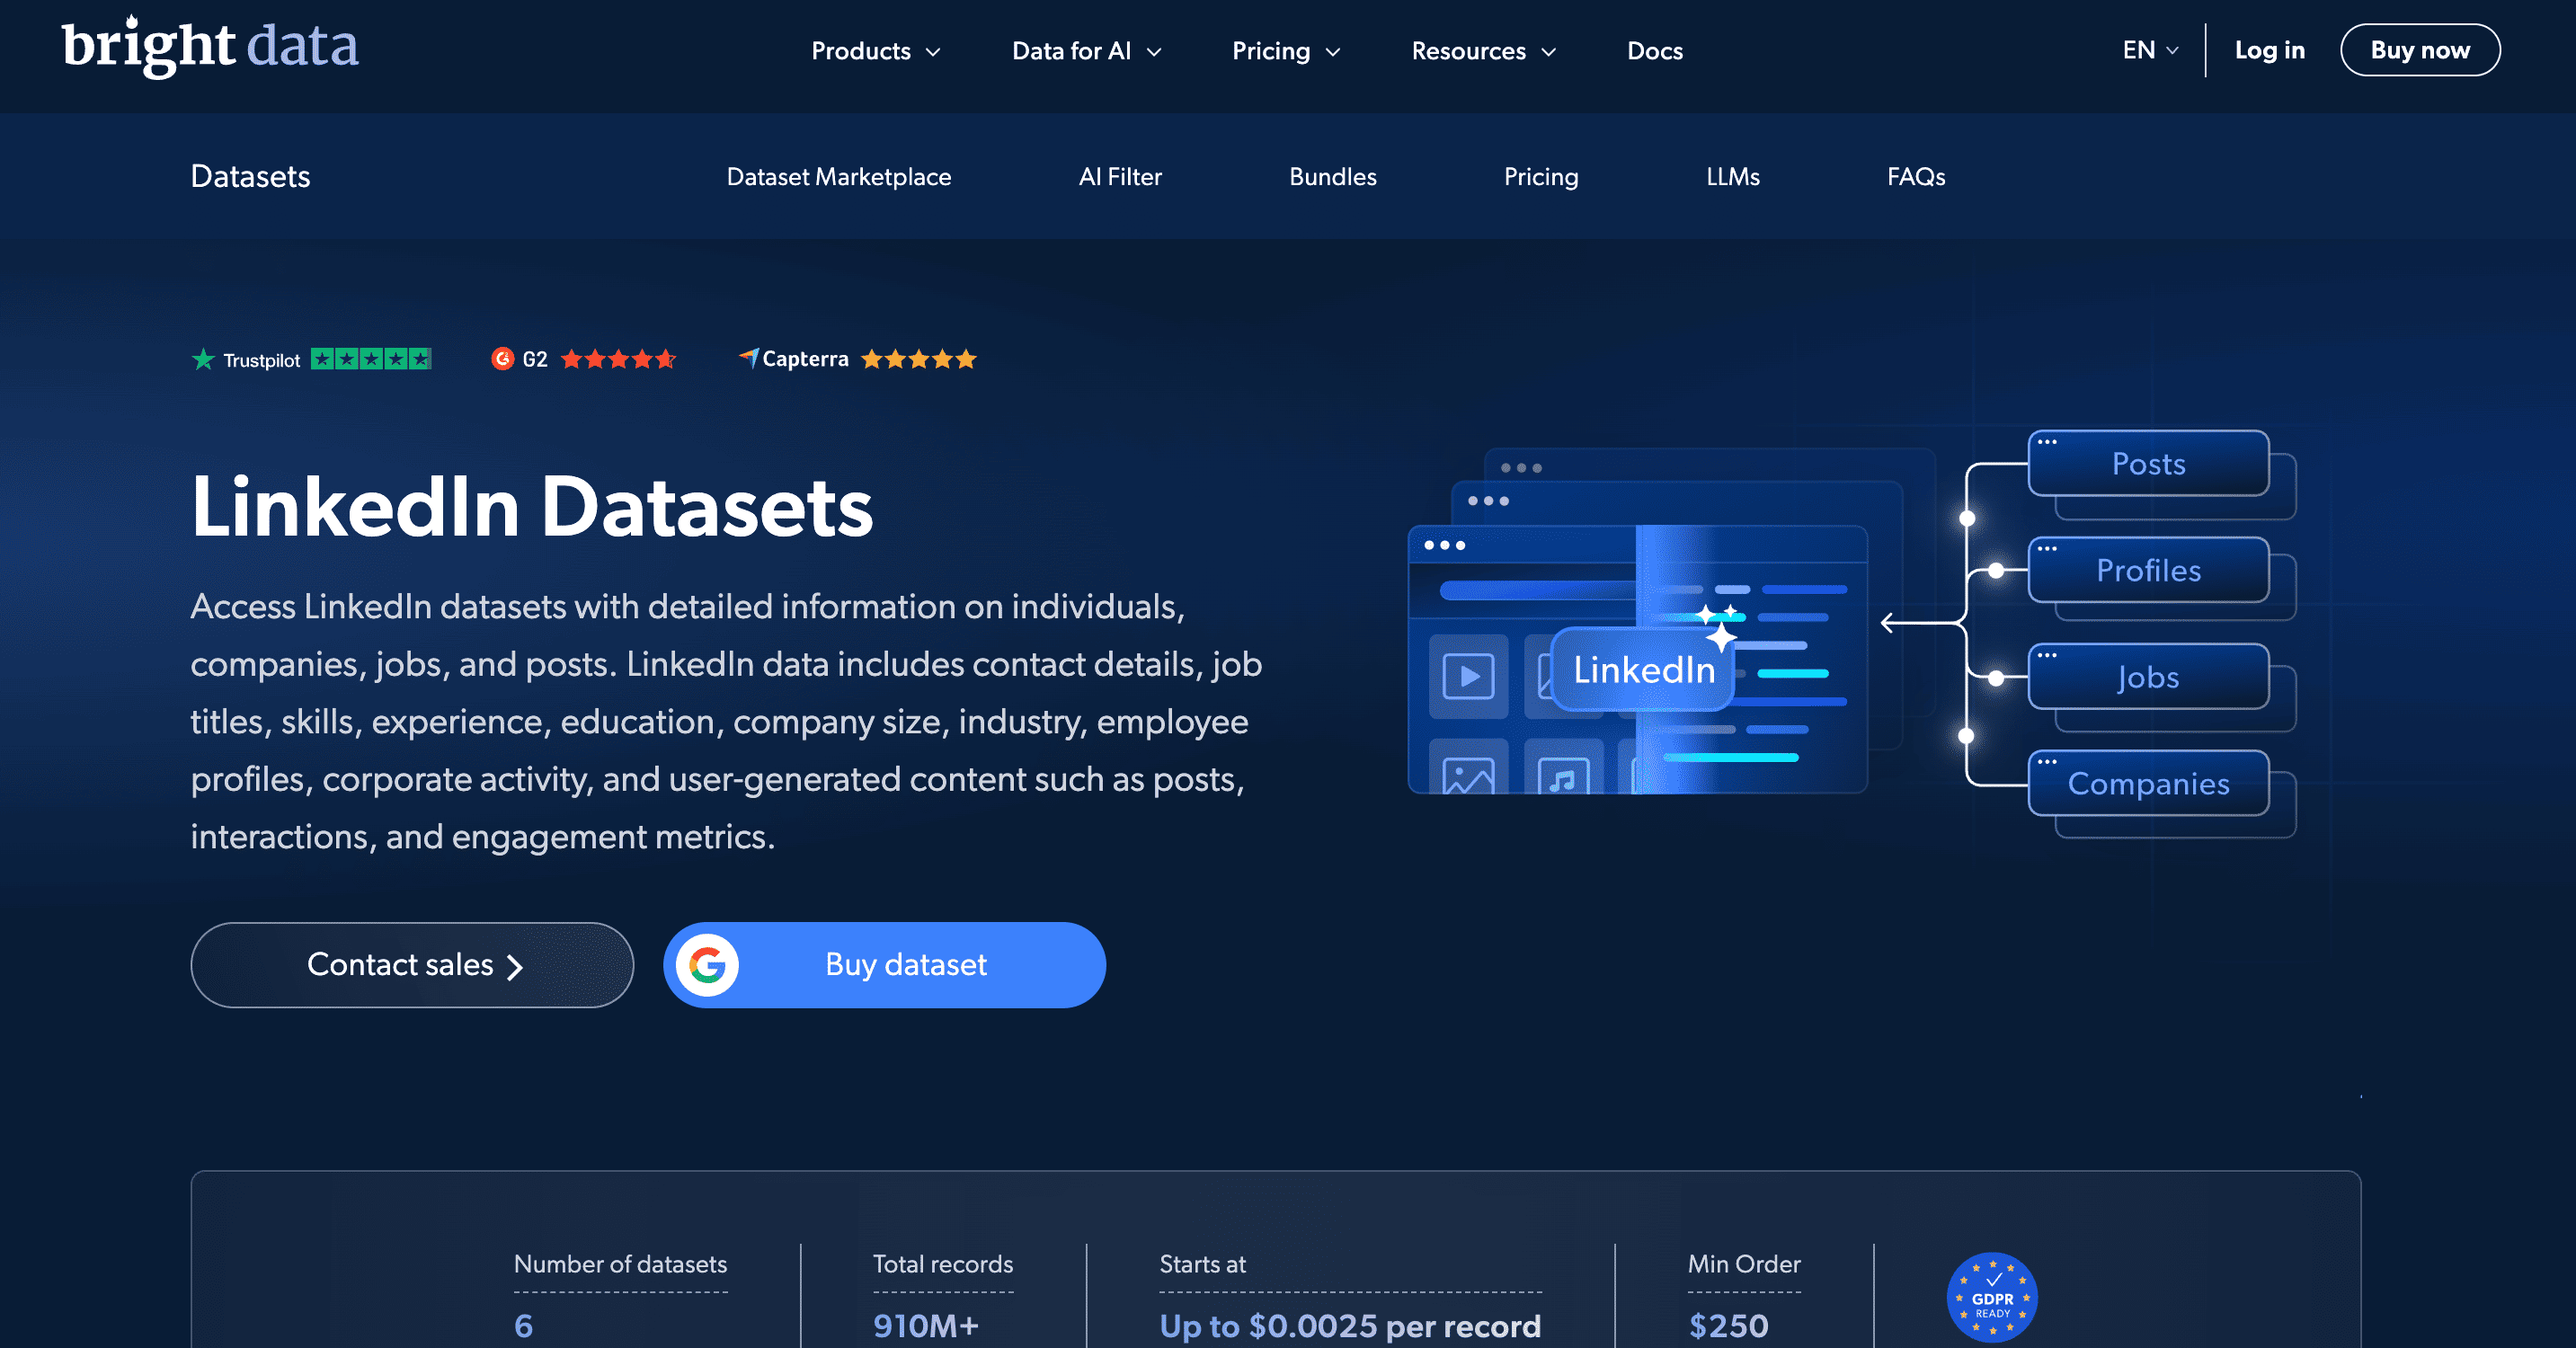Select the Jobs node in the diagram

pyautogui.click(x=2147, y=677)
